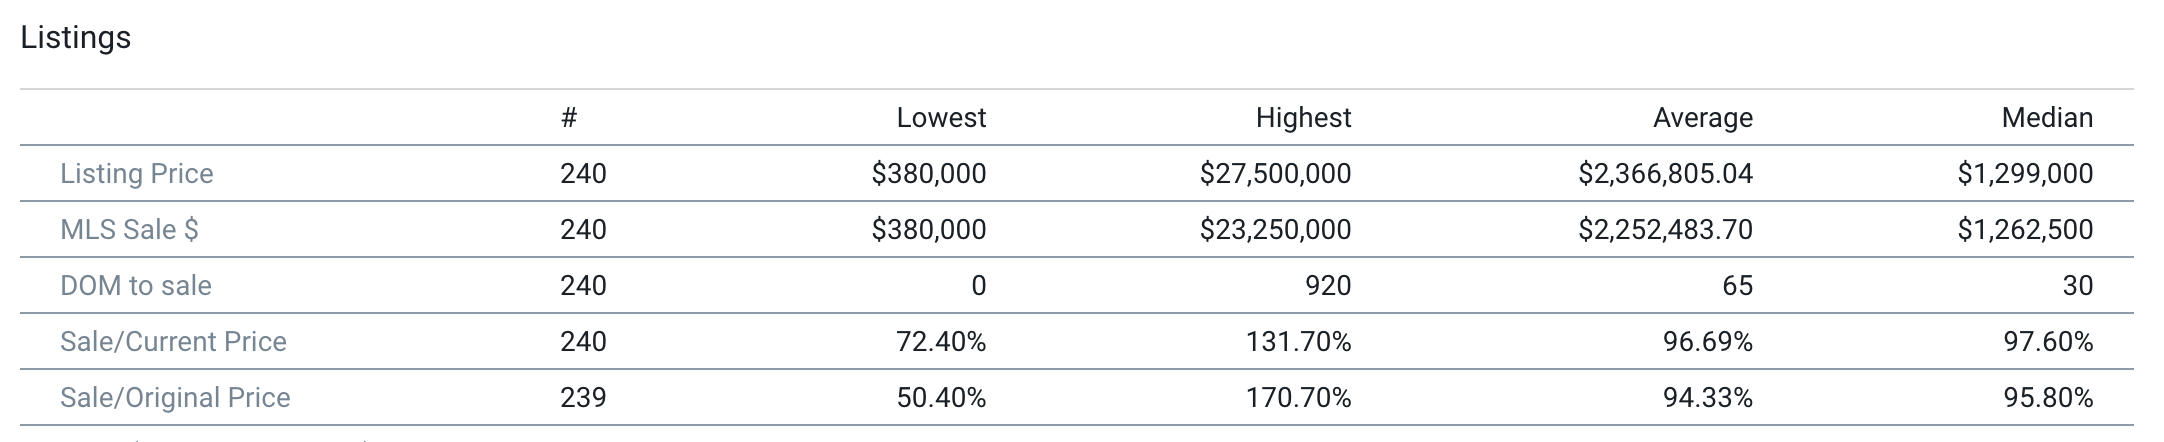
Task: Click the Sale/Current Price row label
Action: point(173,342)
